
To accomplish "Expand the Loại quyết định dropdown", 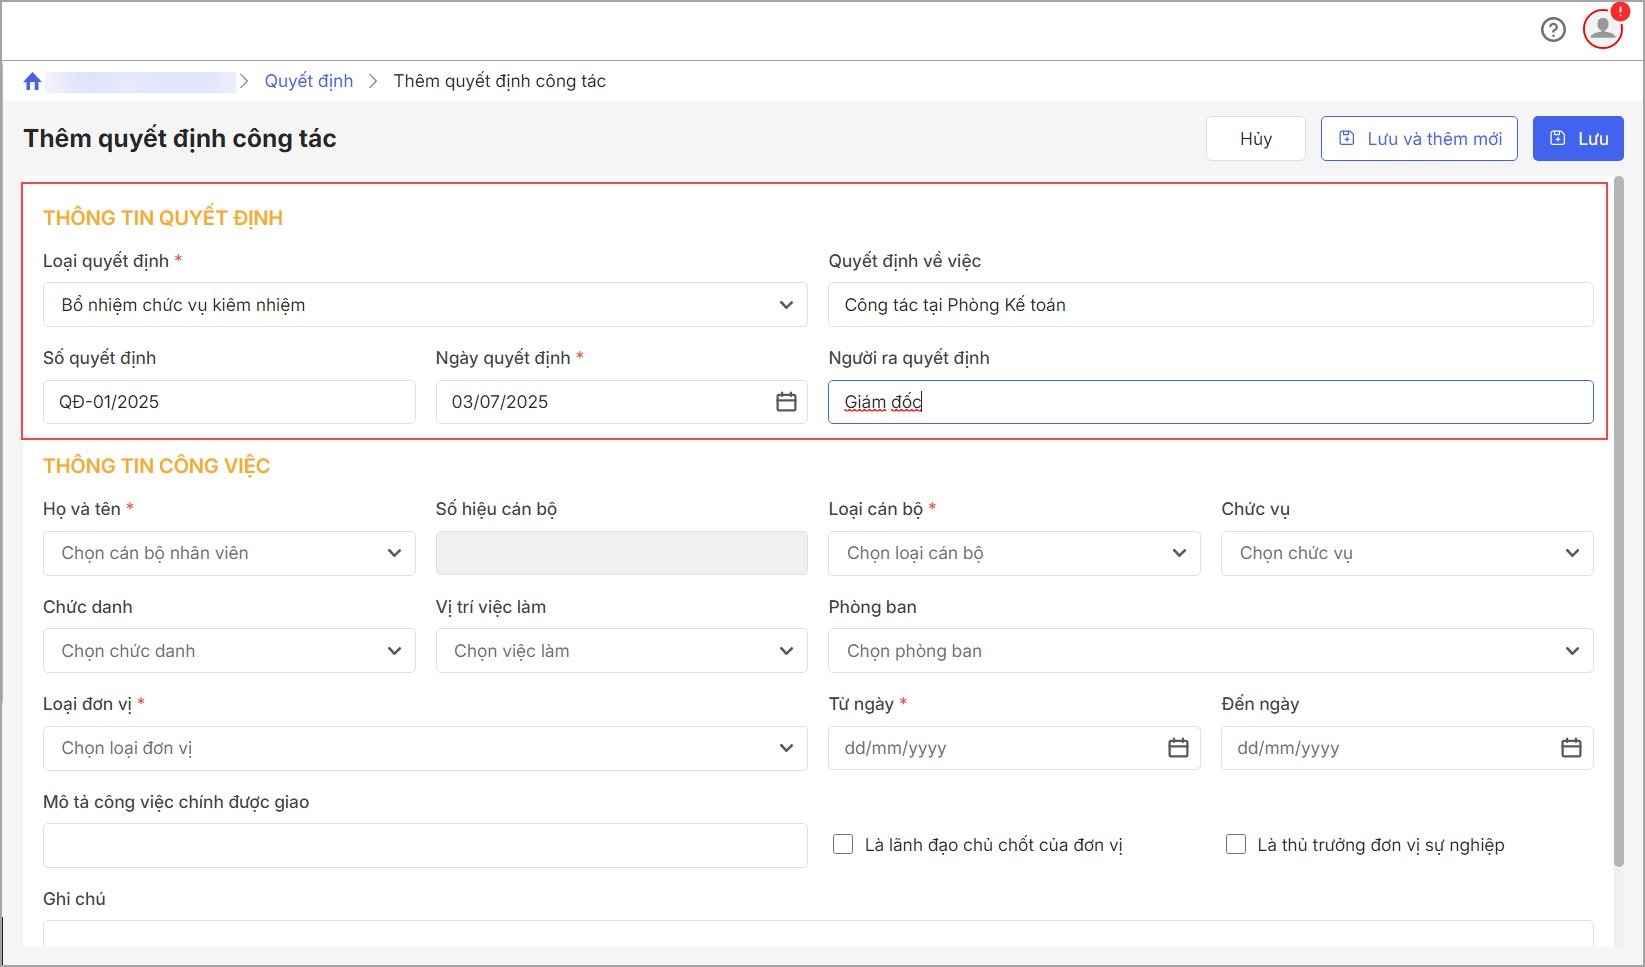I will click(x=425, y=305).
